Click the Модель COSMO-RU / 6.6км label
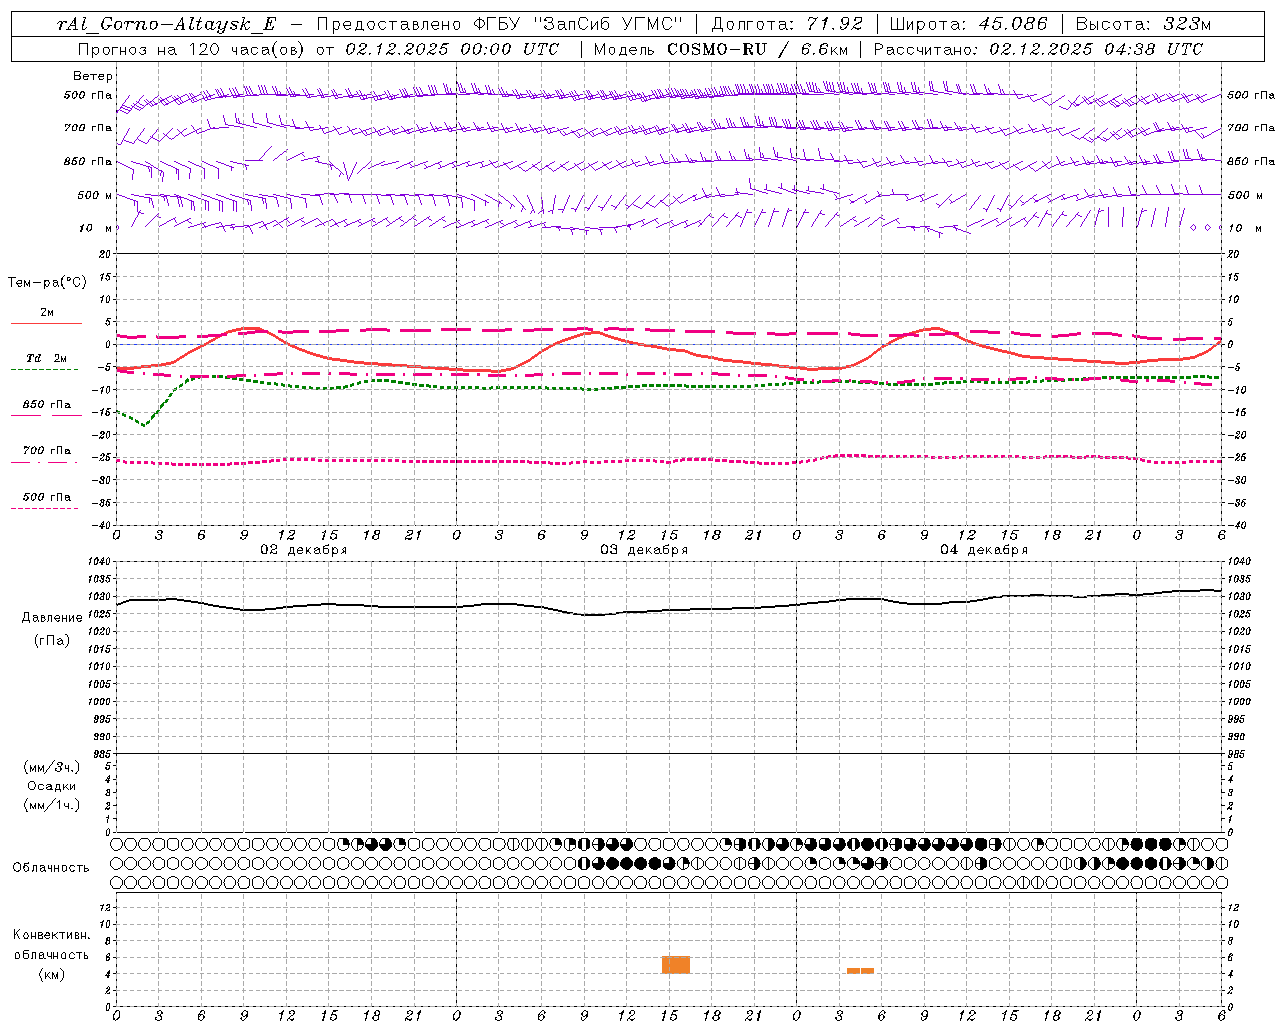Viewport: 1280px width, 1024px height. coord(720,49)
